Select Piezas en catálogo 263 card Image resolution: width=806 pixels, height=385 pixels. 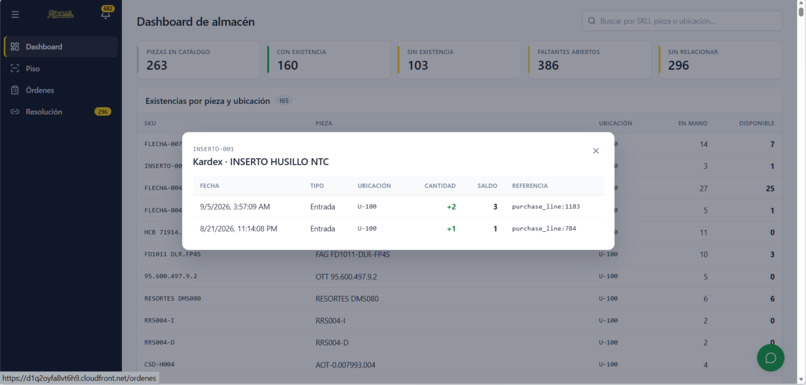click(x=198, y=60)
